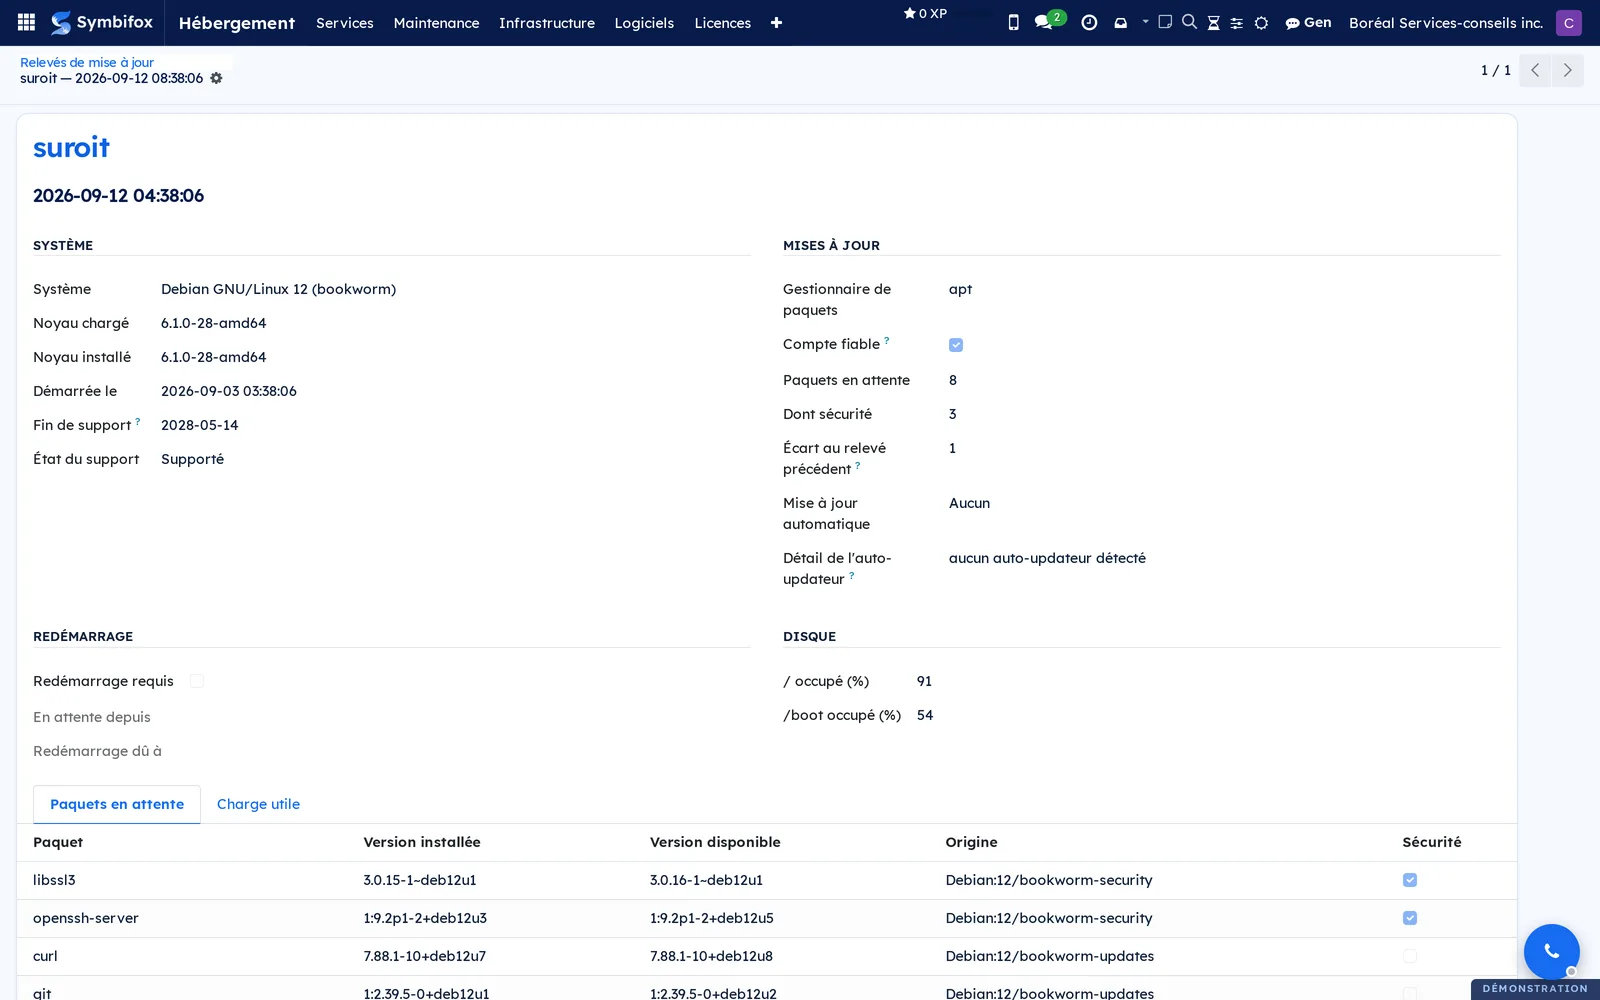Open the Infrastructure menu
Viewport: 1600px width, 1000px height.
pos(547,22)
